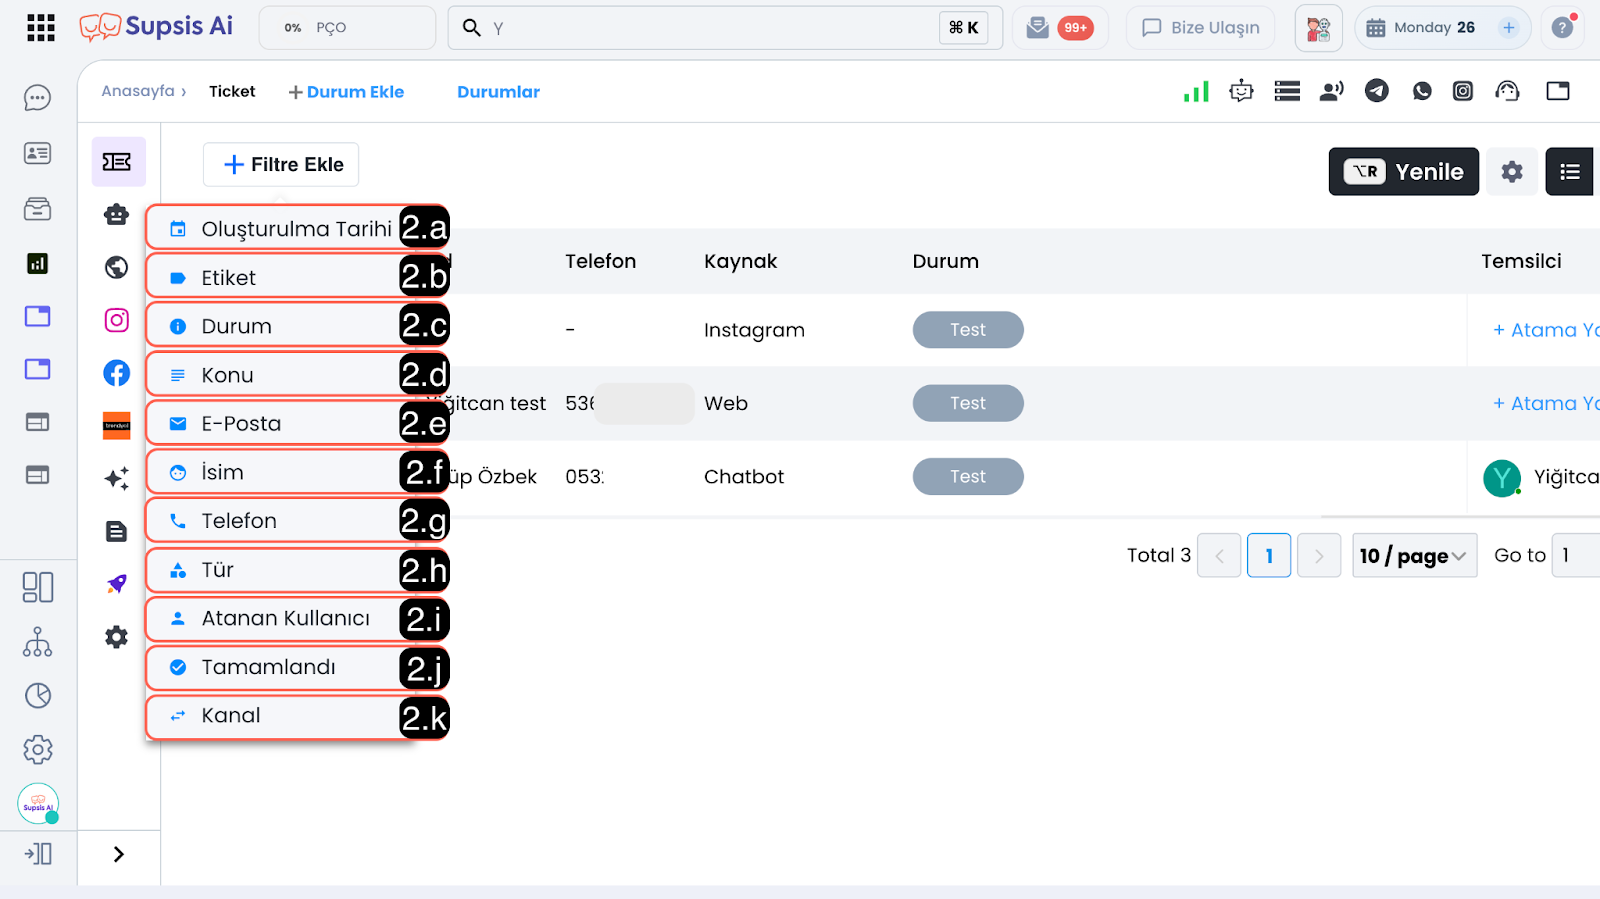Switch to list view using the black list button
Screen dimensions: 1600x899
tap(1569, 172)
